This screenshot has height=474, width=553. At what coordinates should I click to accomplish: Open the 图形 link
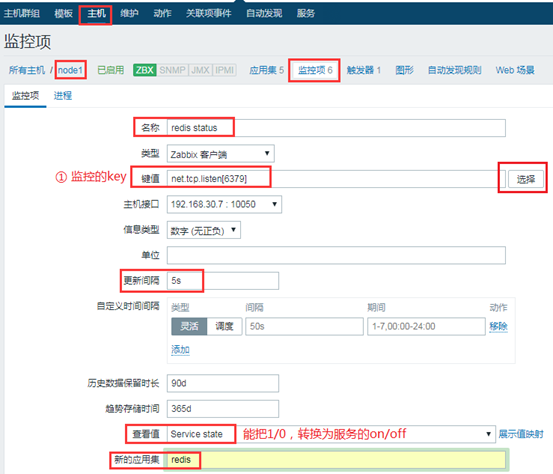coord(404,70)
